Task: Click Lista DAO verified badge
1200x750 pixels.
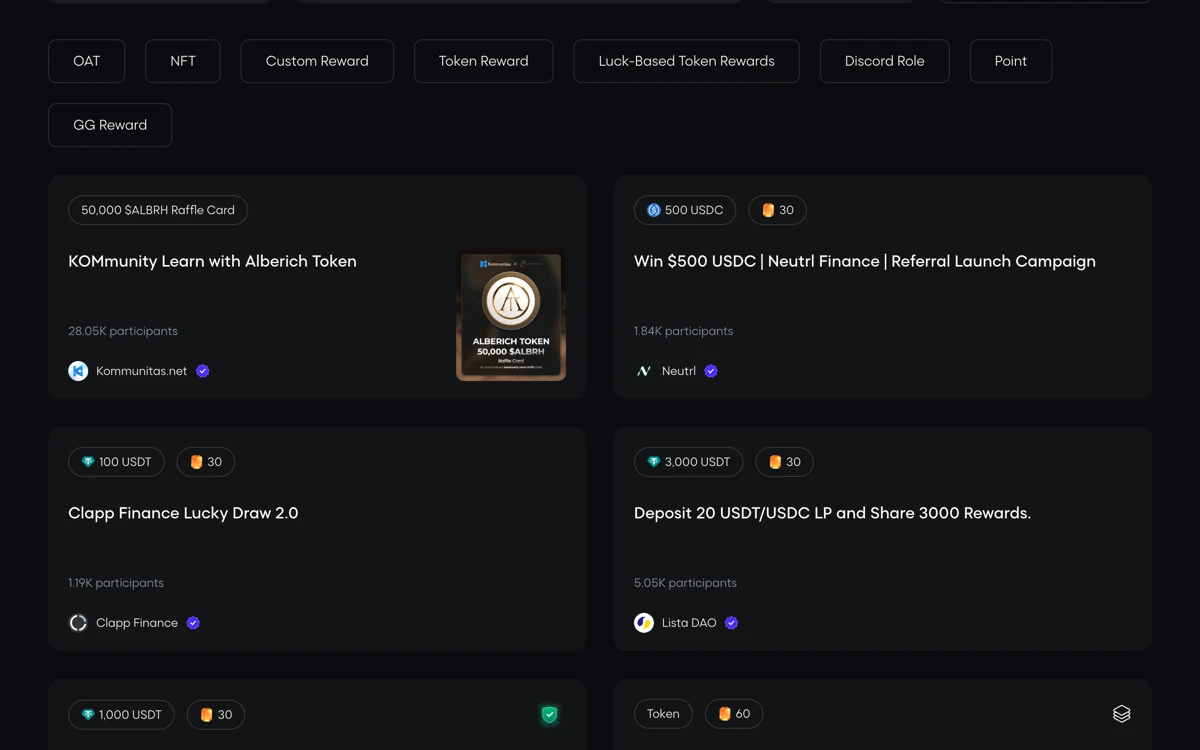Action: [x=731, y=623]
